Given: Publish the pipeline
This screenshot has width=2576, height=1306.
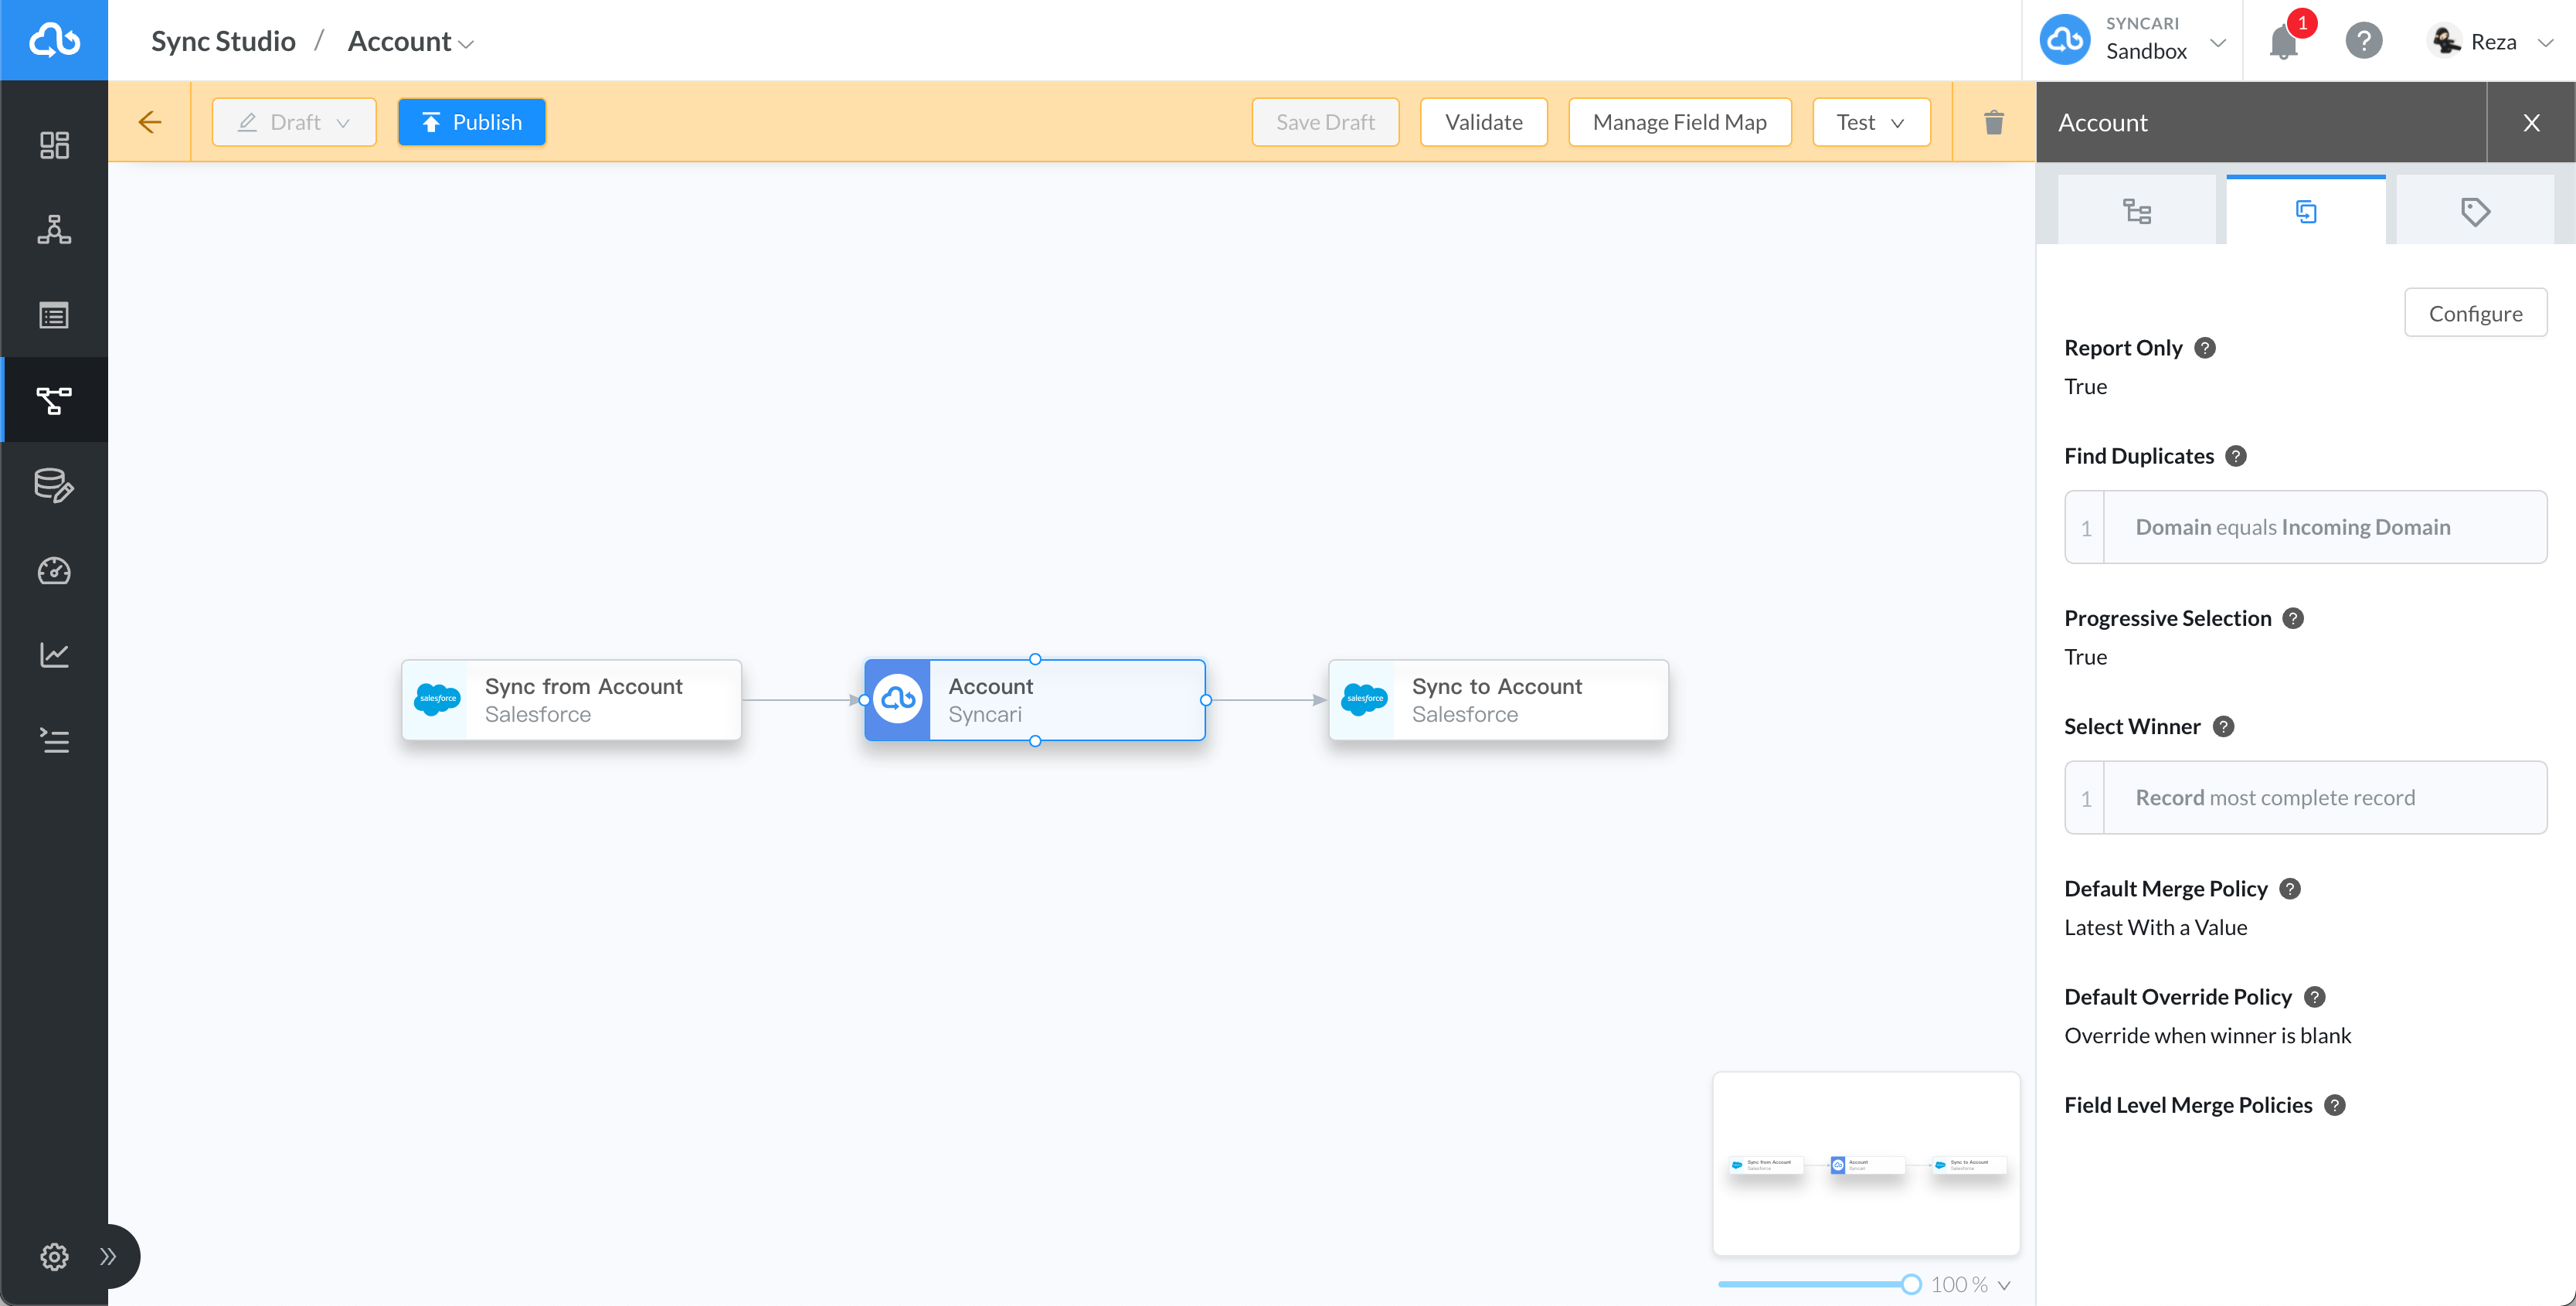Looking at the screenshot, I should click(471, 122).
